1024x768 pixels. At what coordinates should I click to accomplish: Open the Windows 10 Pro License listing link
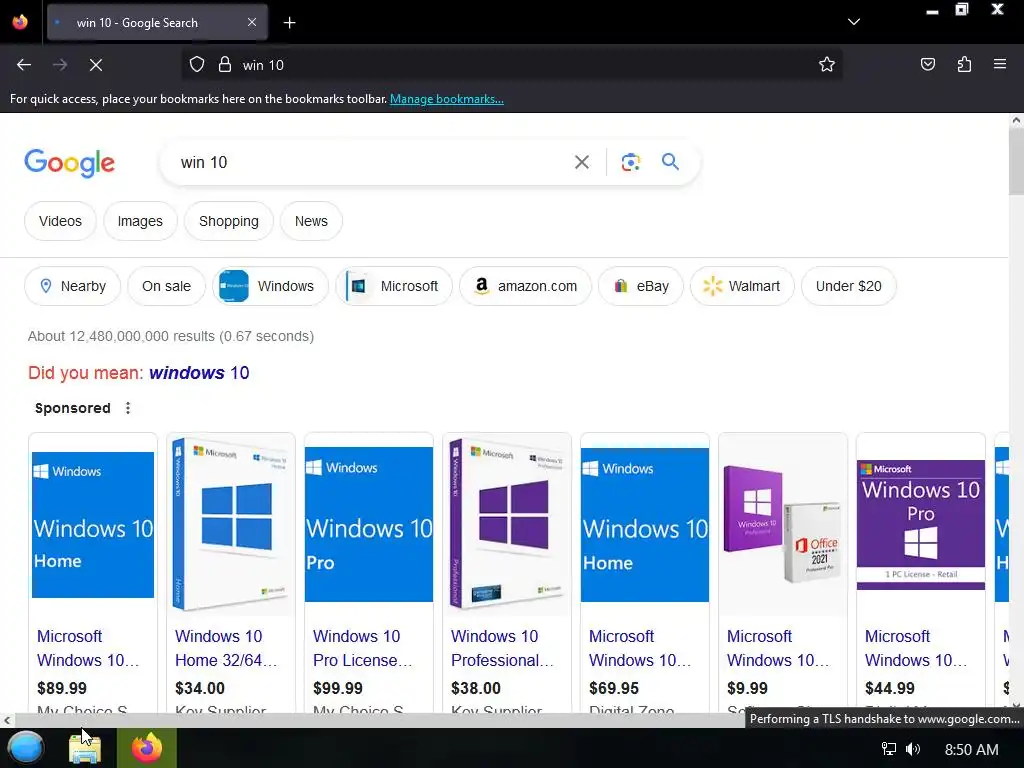coord(362,648)
